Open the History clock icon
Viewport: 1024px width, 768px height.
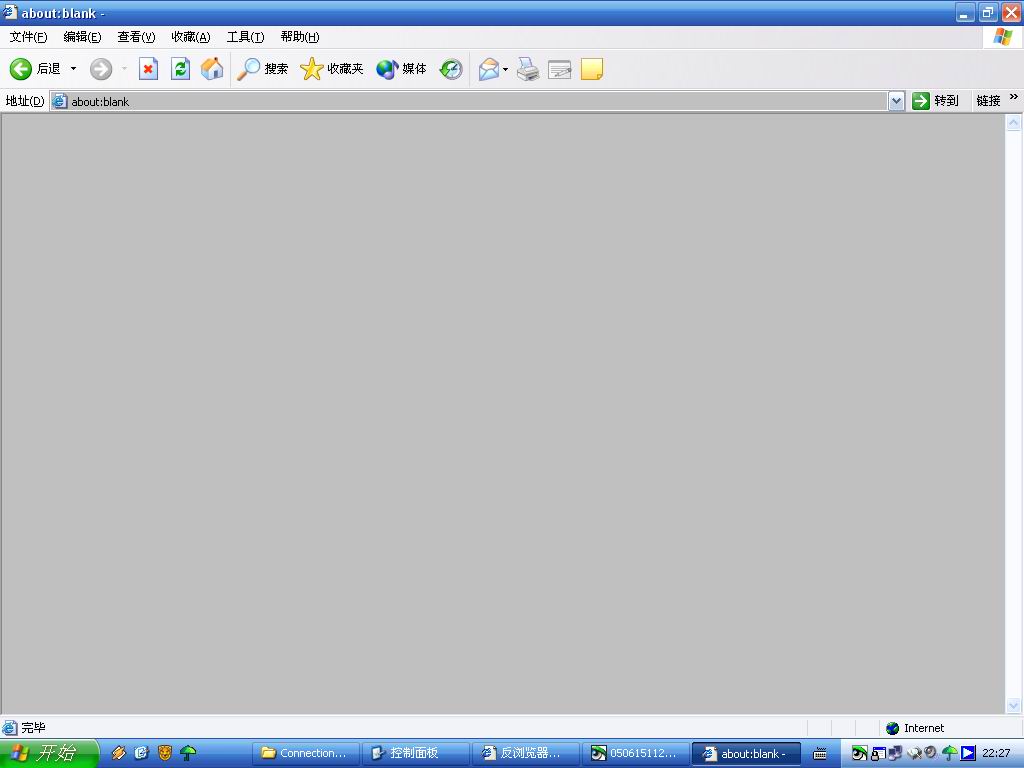451,69
